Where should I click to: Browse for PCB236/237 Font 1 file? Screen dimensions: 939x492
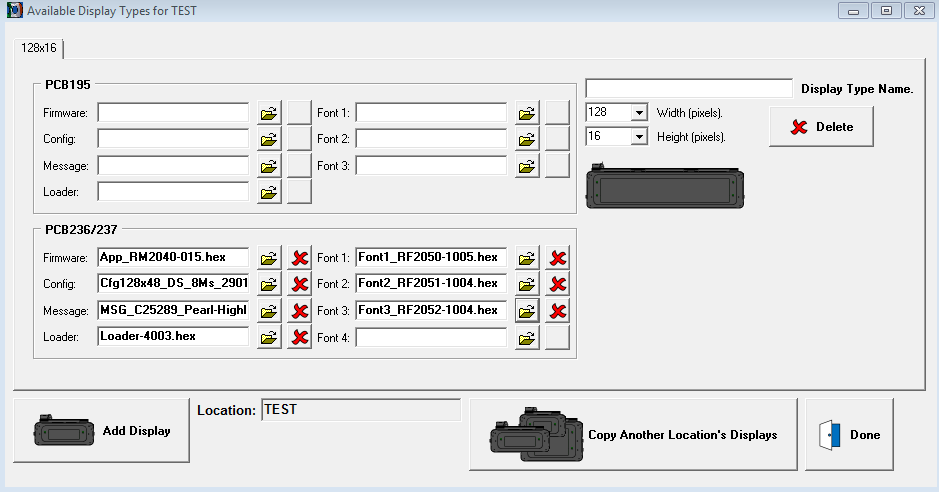click(x=527, y=258)
